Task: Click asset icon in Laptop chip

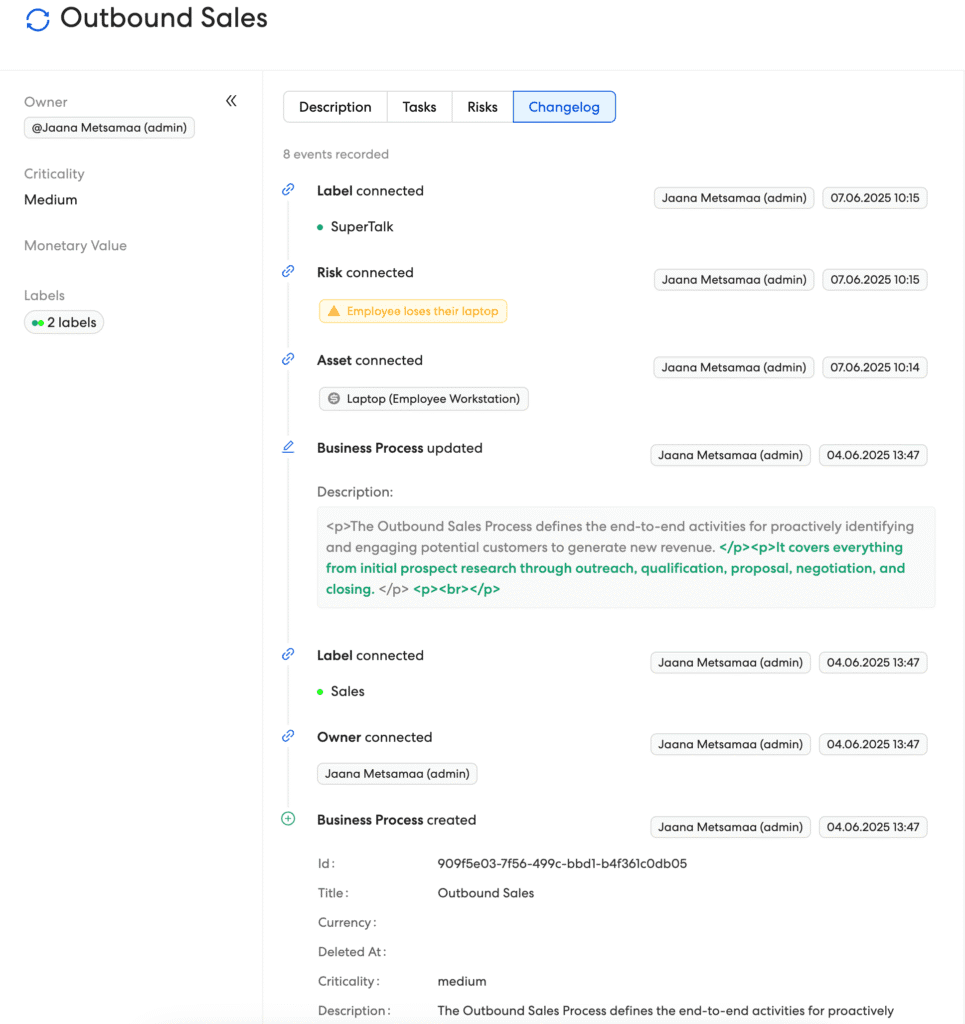Action: tap(334, 398)
